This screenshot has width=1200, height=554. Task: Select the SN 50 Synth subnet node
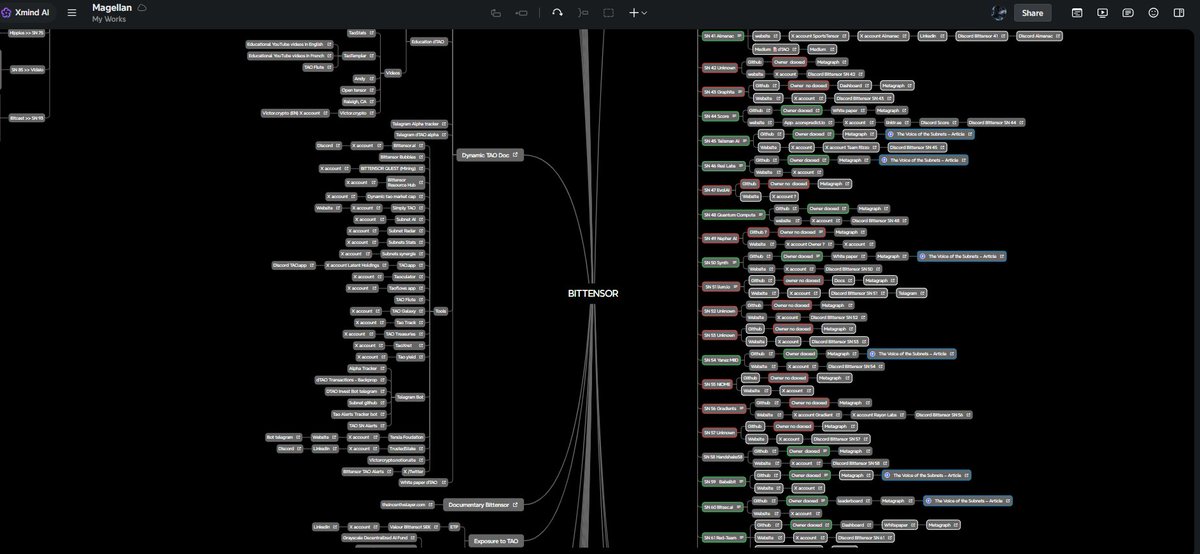[720, 263]
